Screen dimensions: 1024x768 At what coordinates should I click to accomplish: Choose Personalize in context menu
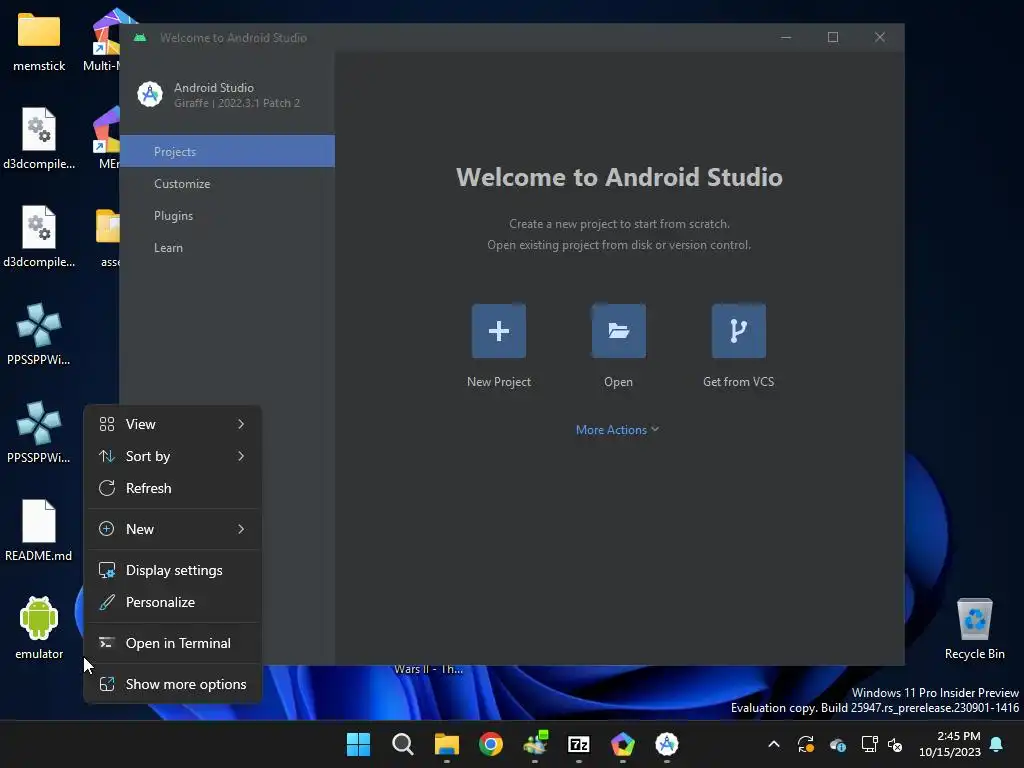[173, 602]
